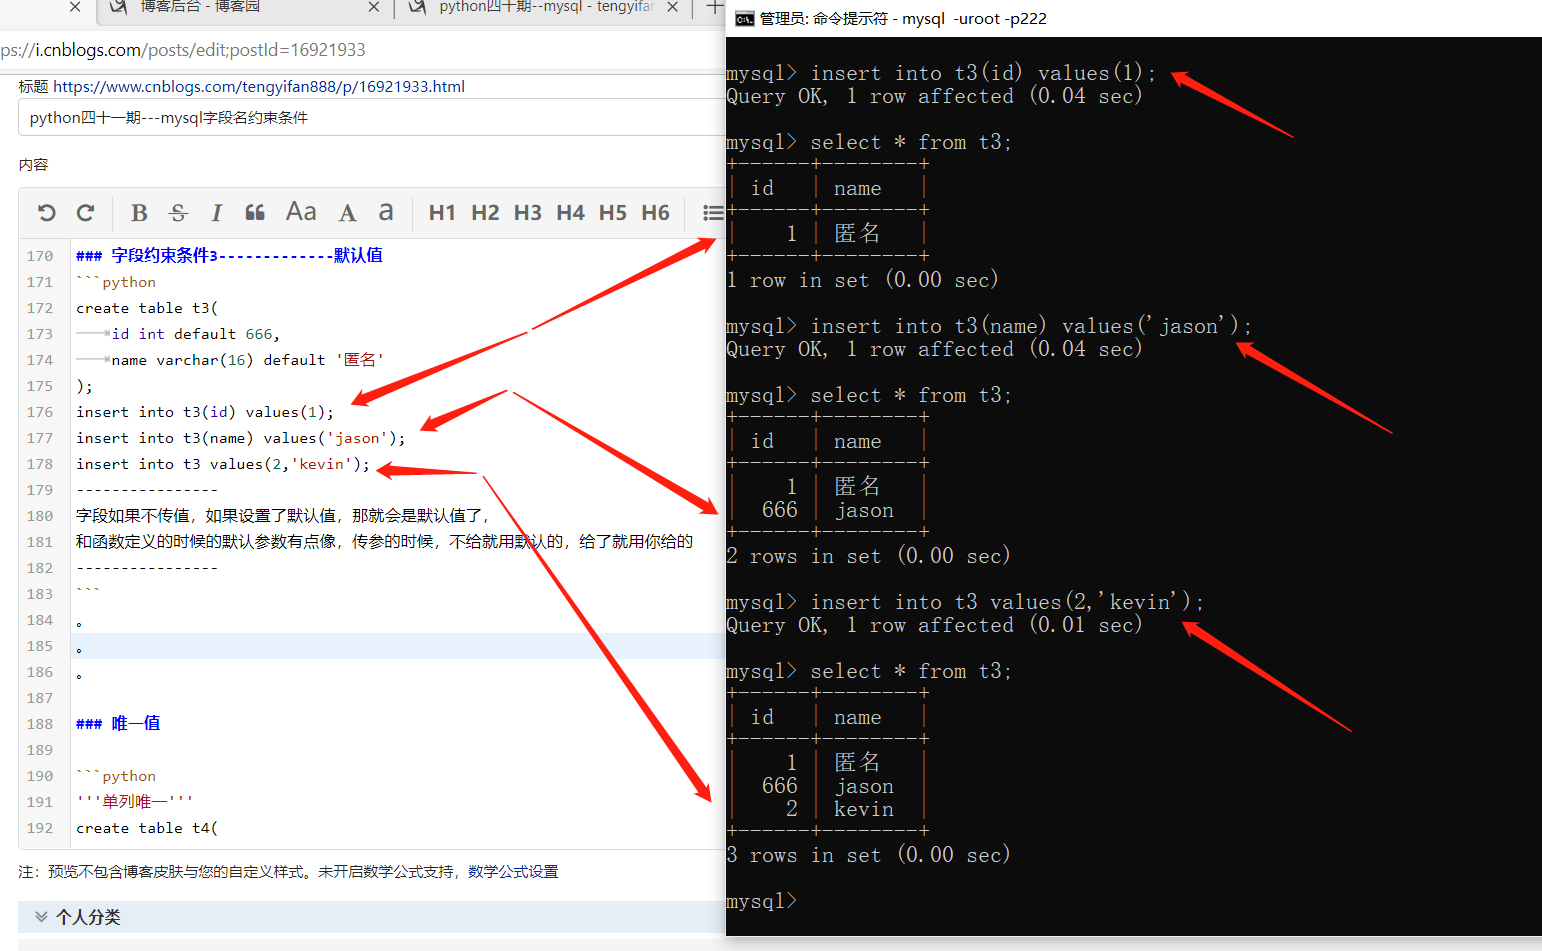Click '1 row in set (0.00 sec)' in terminal
Image resolution: width=1542 pixels, height=951 pixels.
tap(863, 280)
